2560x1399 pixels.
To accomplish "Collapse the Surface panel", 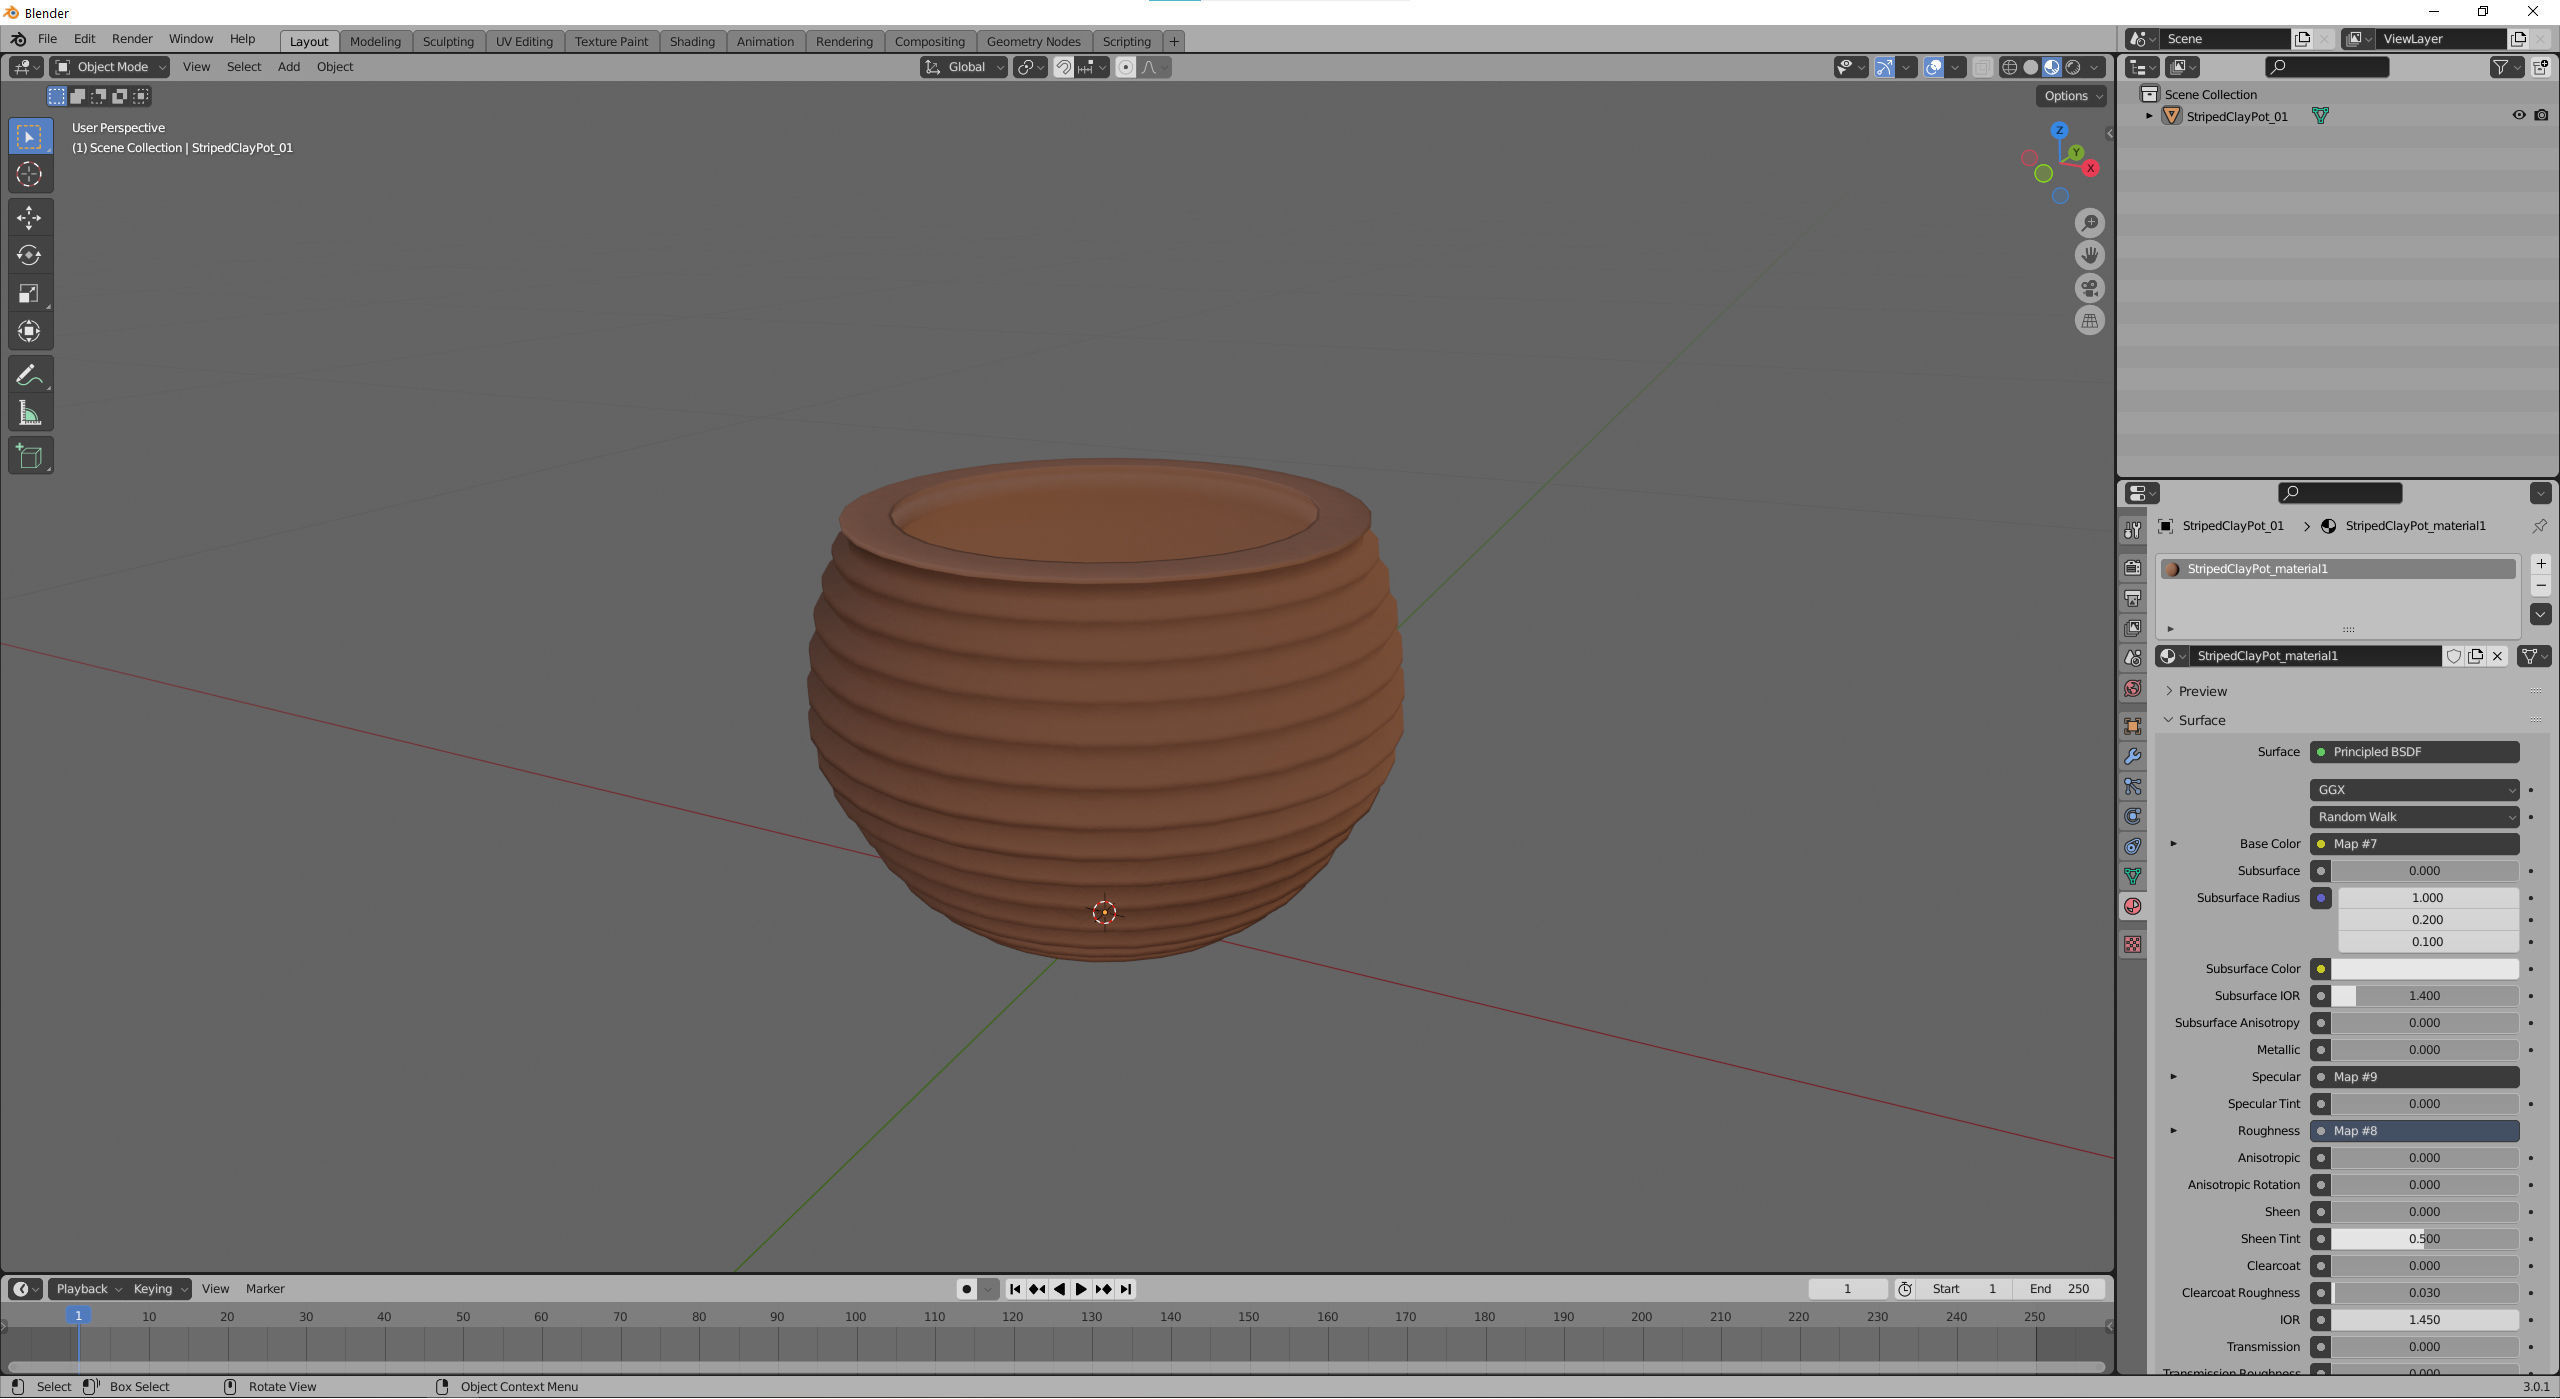I will click(x=2201, y=720).
